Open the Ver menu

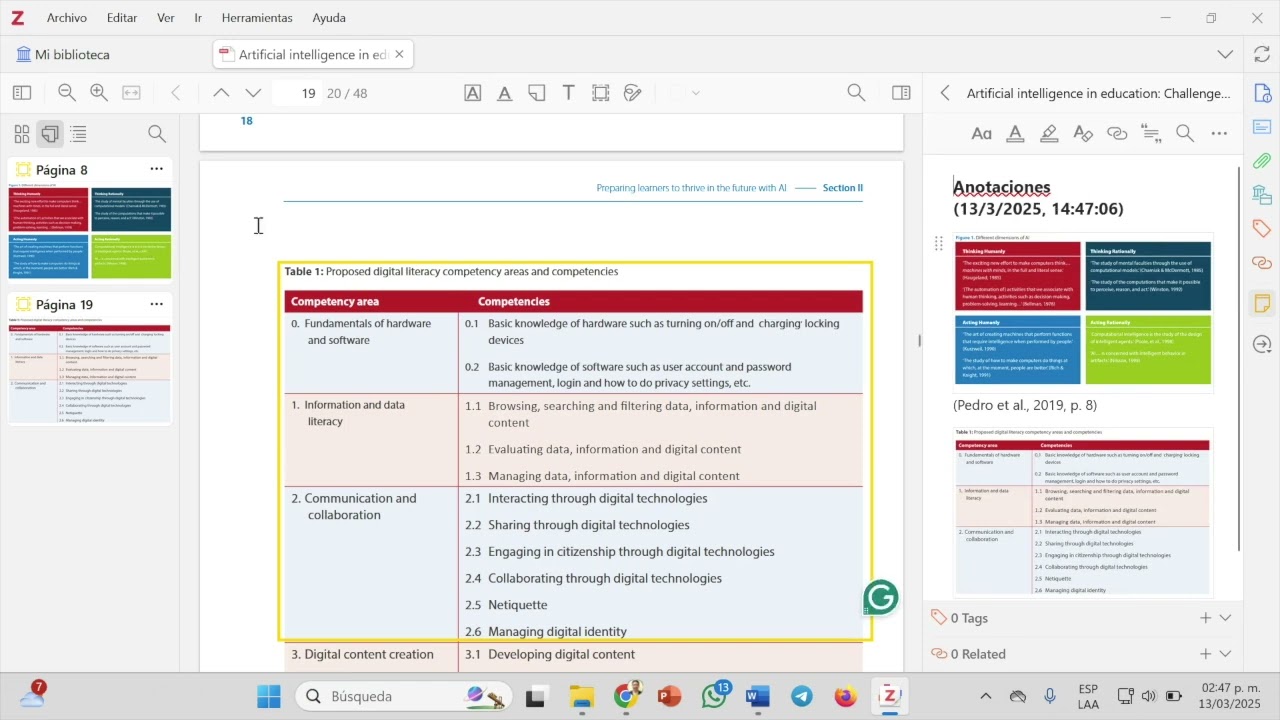pyautogui.click(x=166, y=18)
